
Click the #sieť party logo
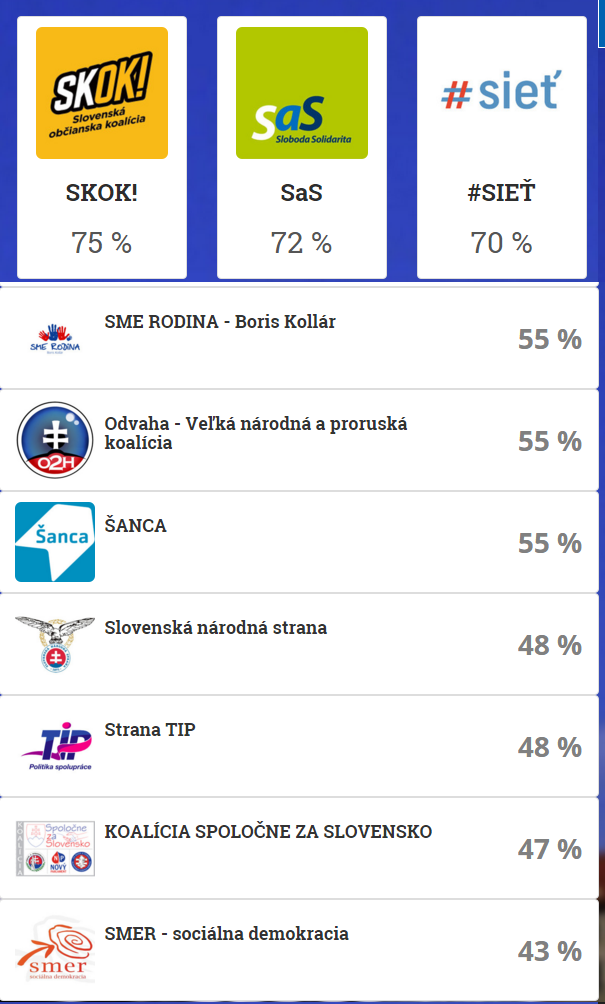coord(501,93)
